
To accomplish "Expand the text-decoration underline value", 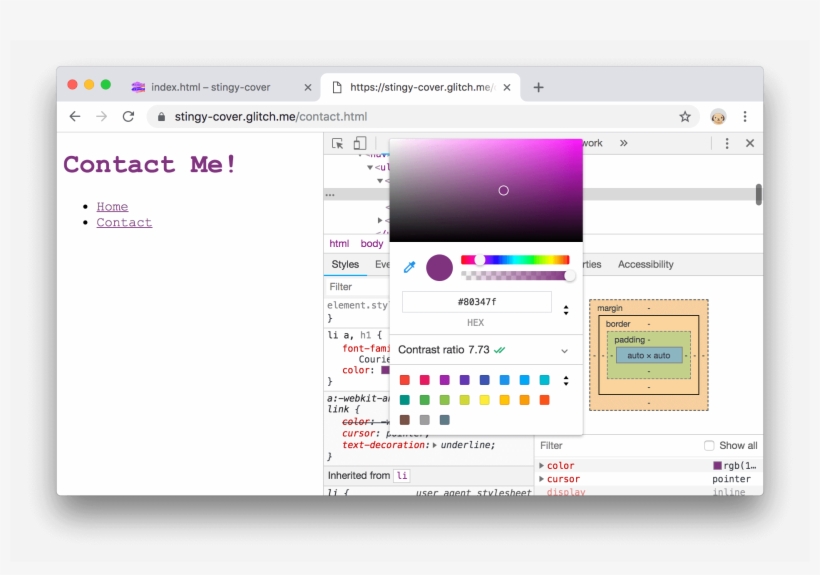I will 435,445.
